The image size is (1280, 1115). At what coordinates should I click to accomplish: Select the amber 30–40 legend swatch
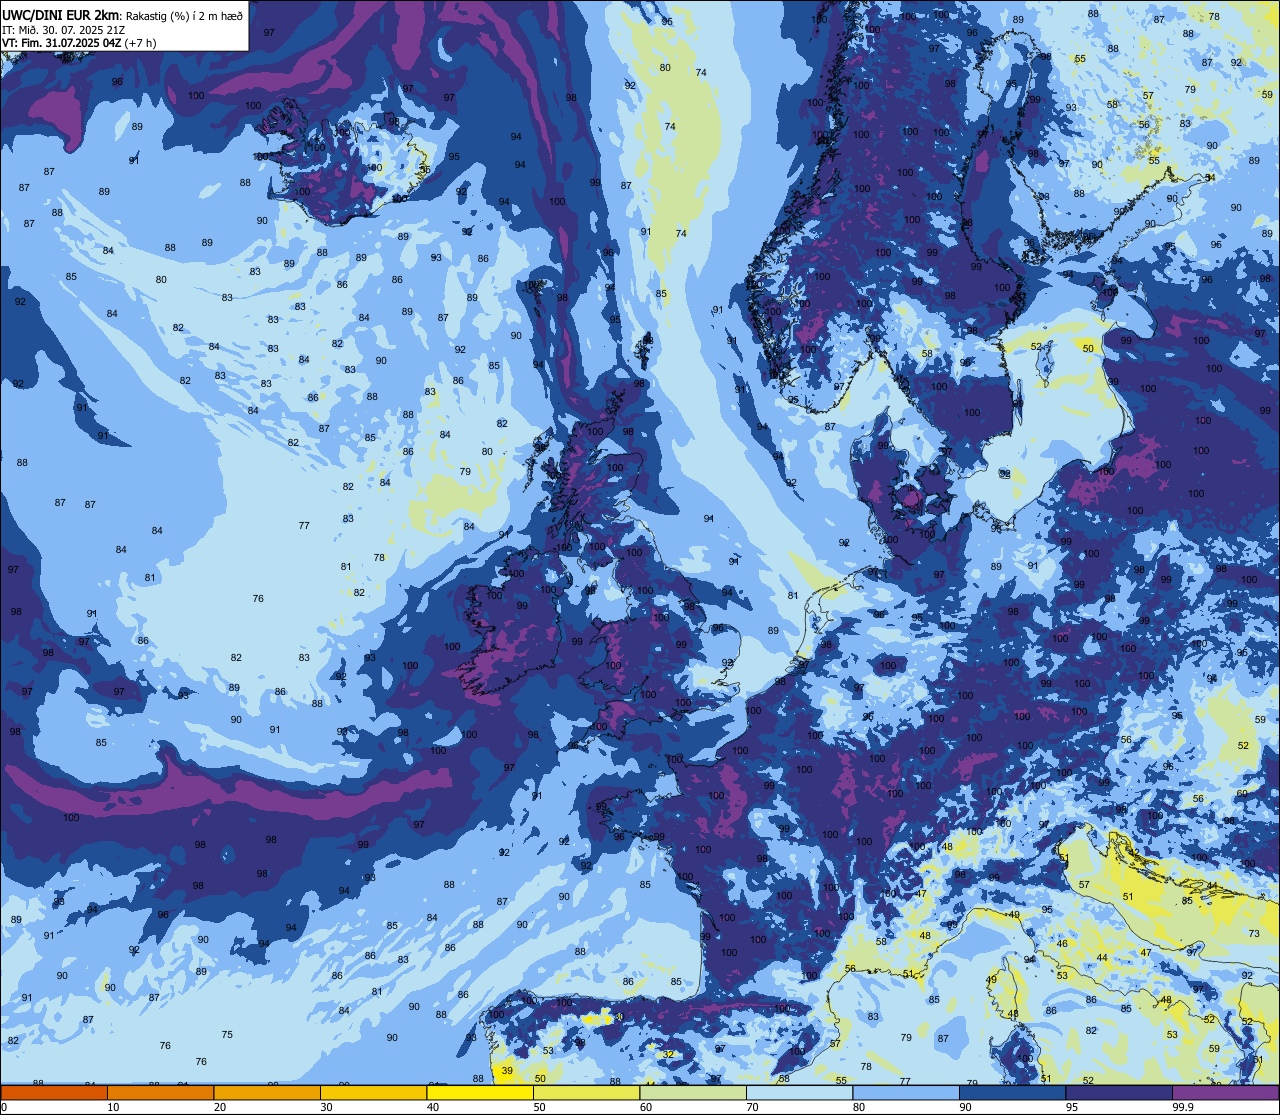[373, 1092]
